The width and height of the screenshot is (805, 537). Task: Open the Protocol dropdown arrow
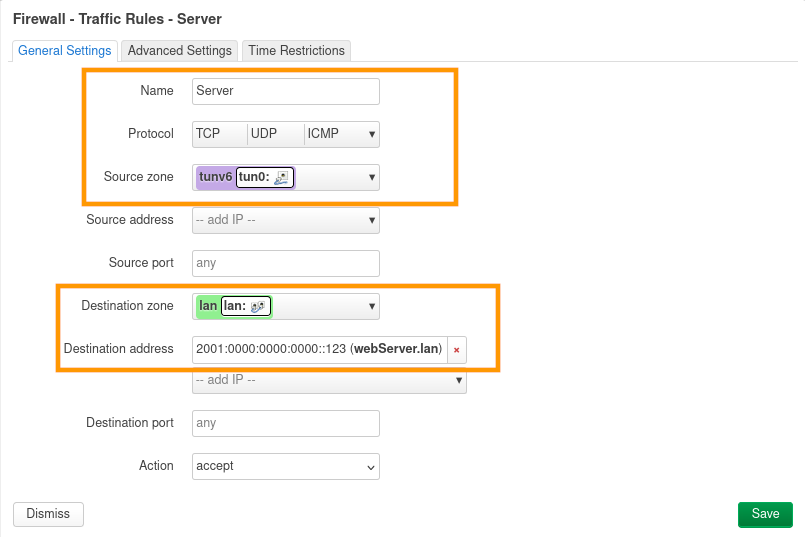pyautogui.click(x=372, y=134)
